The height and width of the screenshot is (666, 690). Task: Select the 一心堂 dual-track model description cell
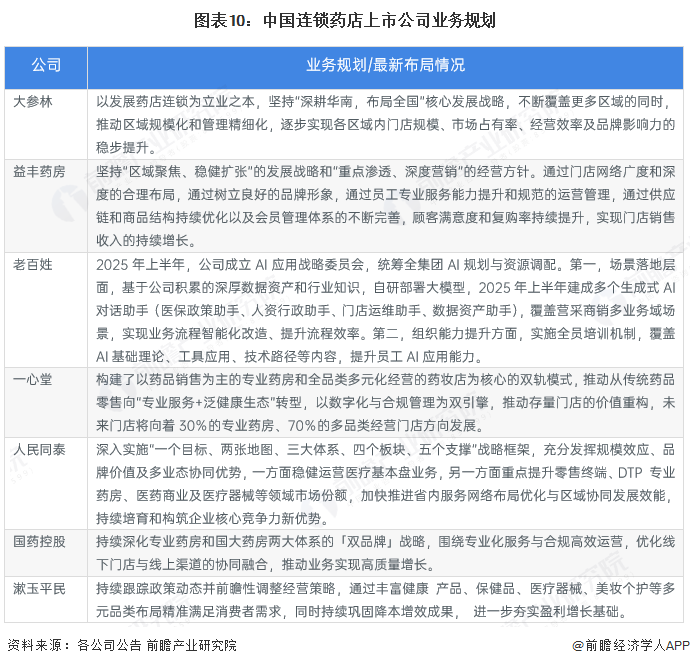tap(385, 402)
